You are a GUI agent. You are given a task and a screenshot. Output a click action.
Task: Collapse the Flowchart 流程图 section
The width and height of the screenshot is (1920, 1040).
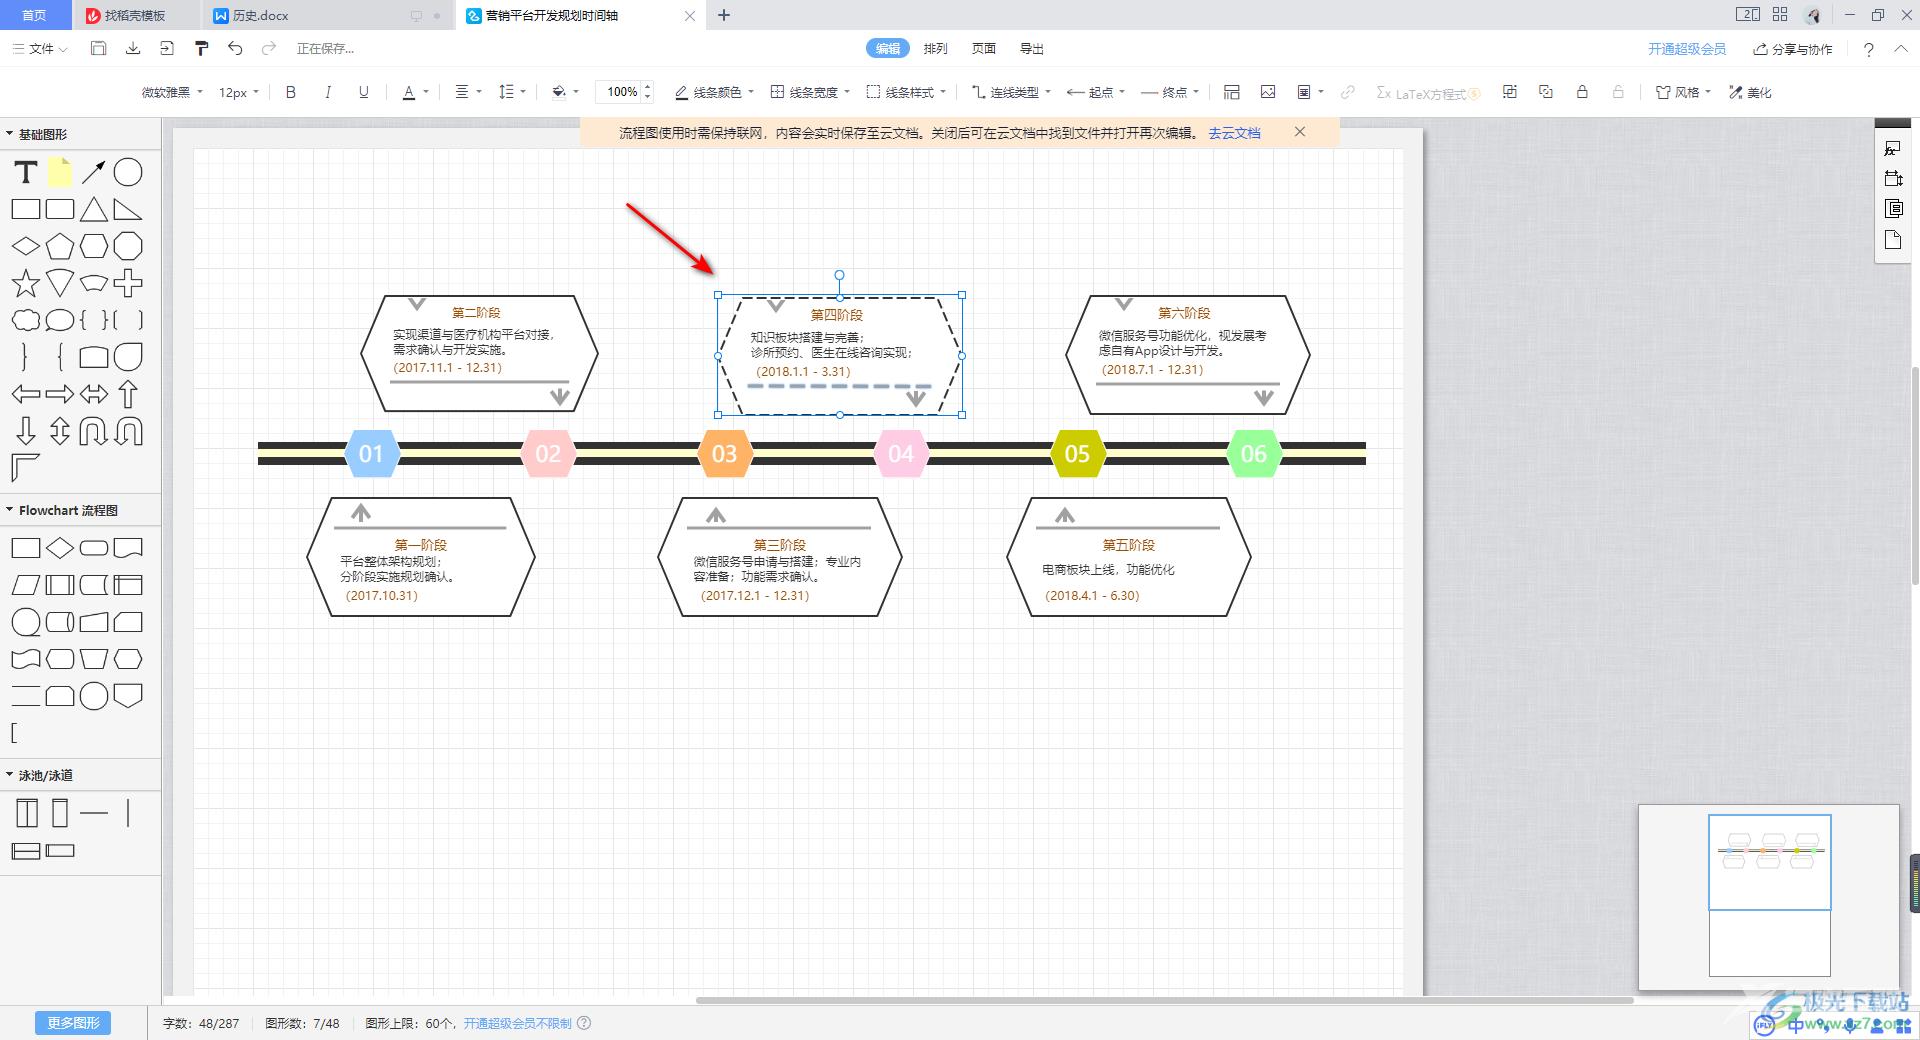(x=62, y=510)
